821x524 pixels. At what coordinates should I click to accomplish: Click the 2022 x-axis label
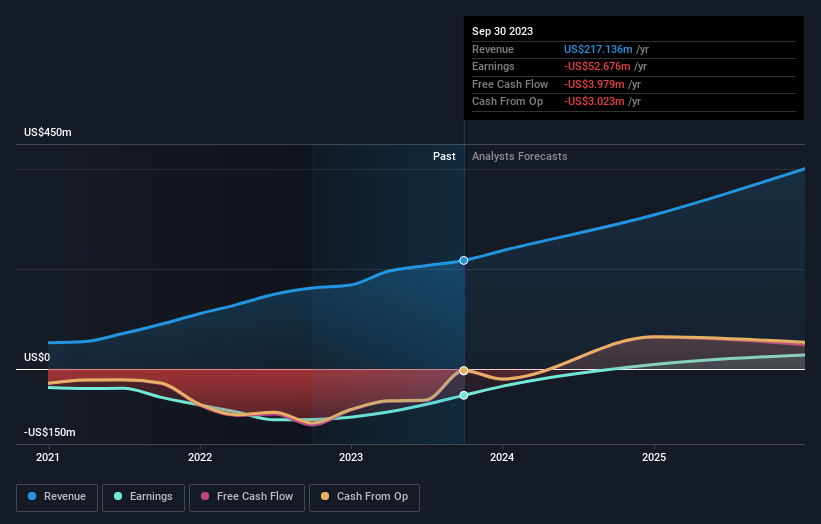200,457
